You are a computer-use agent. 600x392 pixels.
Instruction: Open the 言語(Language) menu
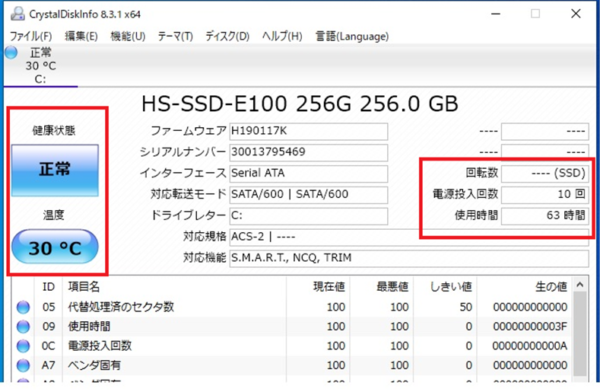click(x=352, y=36)
